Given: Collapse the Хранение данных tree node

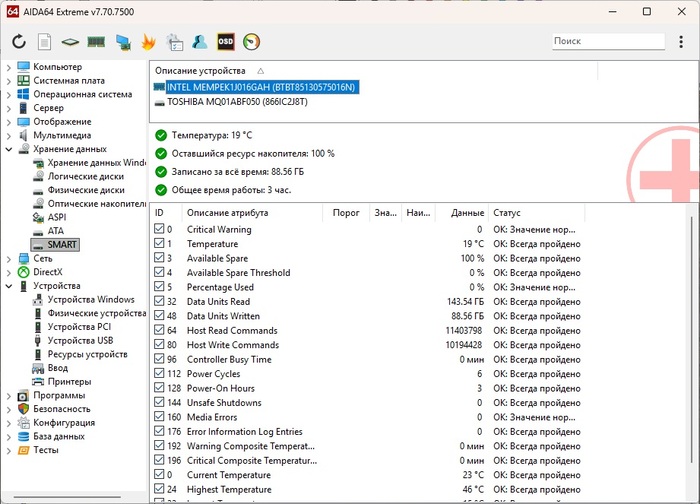Looking at the screenshot, I should (9, 149).
